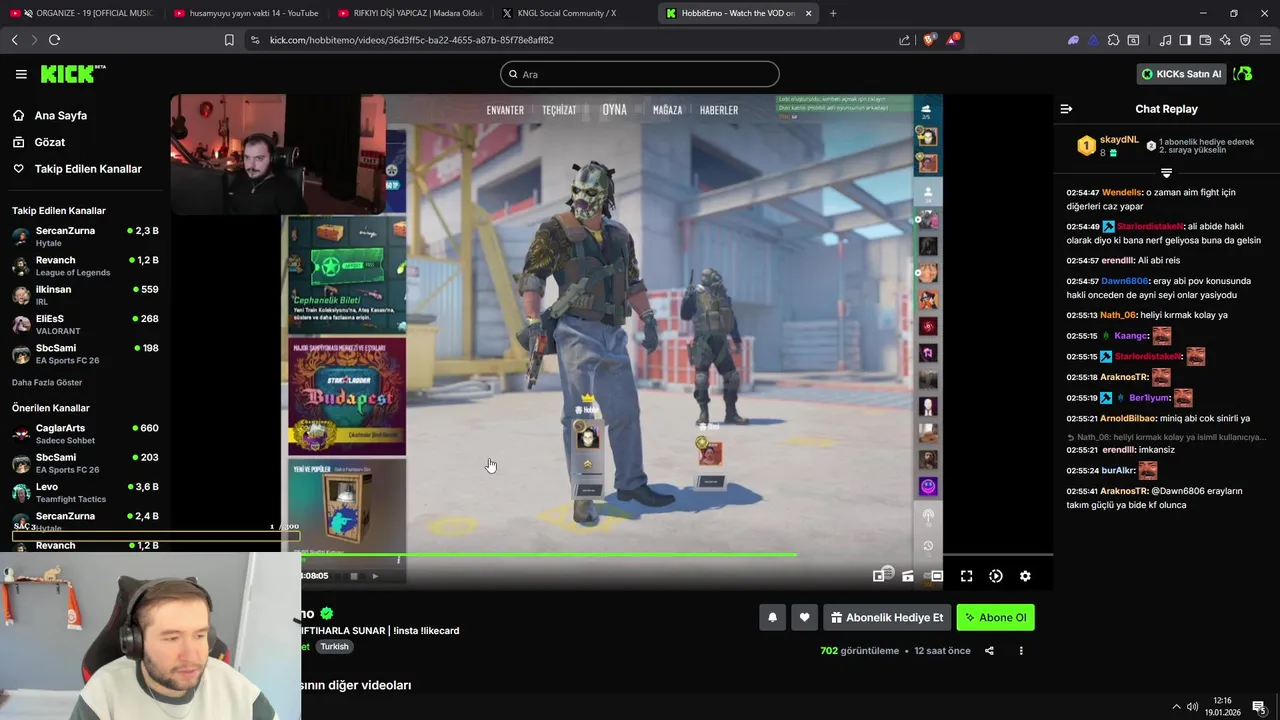Open CaglarArts Sadece Sohbet channel
Viewport: 1280px width, 720px height.
(x=85, y=434)
